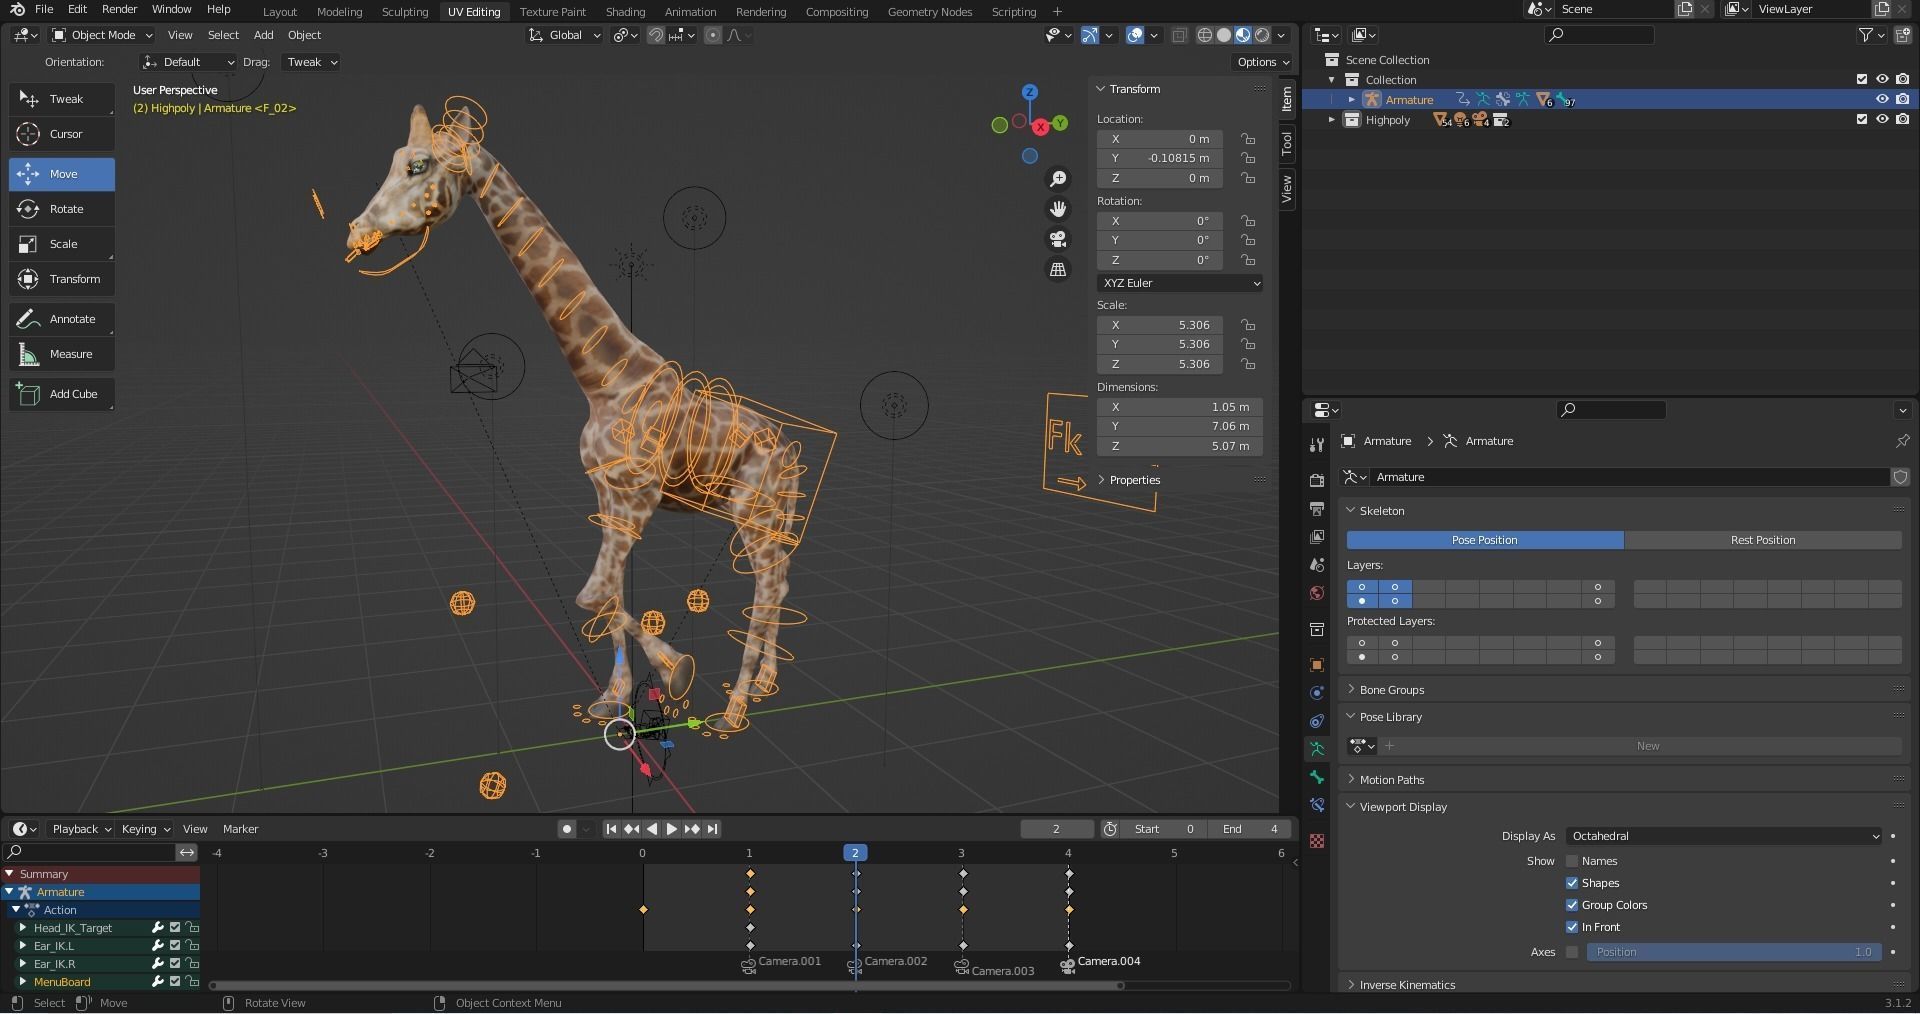Jump to the timeline's first frame
This screenshot has height=1014, width=1920.
point(611,829)
